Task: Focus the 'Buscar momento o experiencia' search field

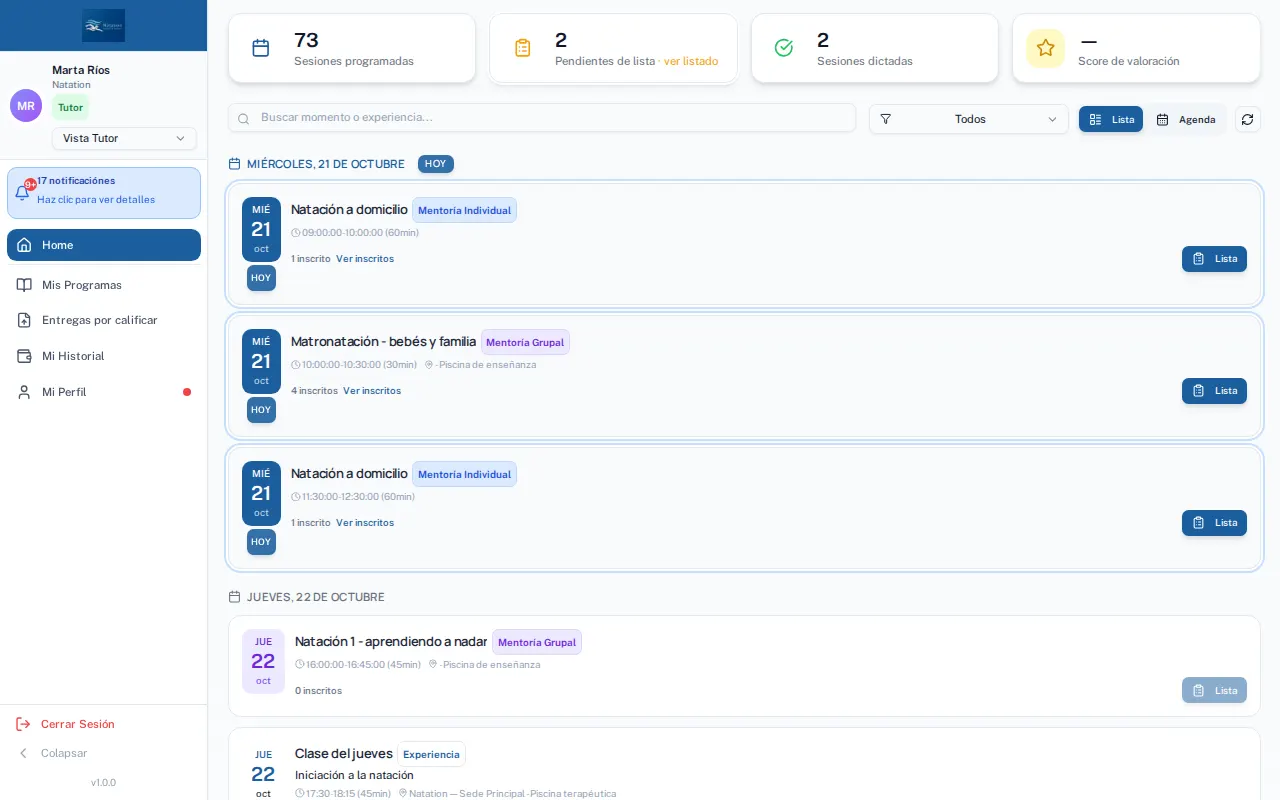Action: (542, 118)
